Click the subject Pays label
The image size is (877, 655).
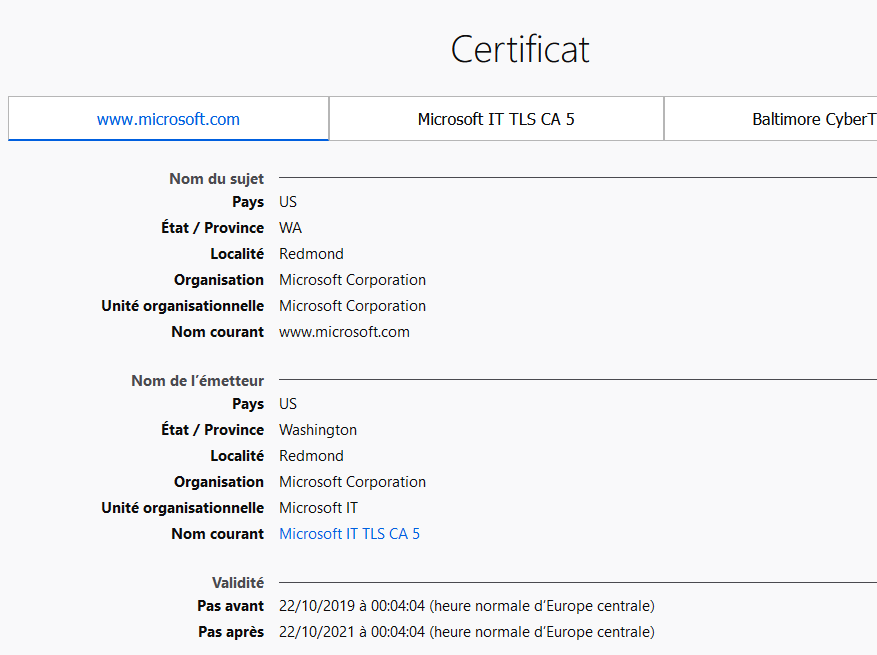point(248,202)
